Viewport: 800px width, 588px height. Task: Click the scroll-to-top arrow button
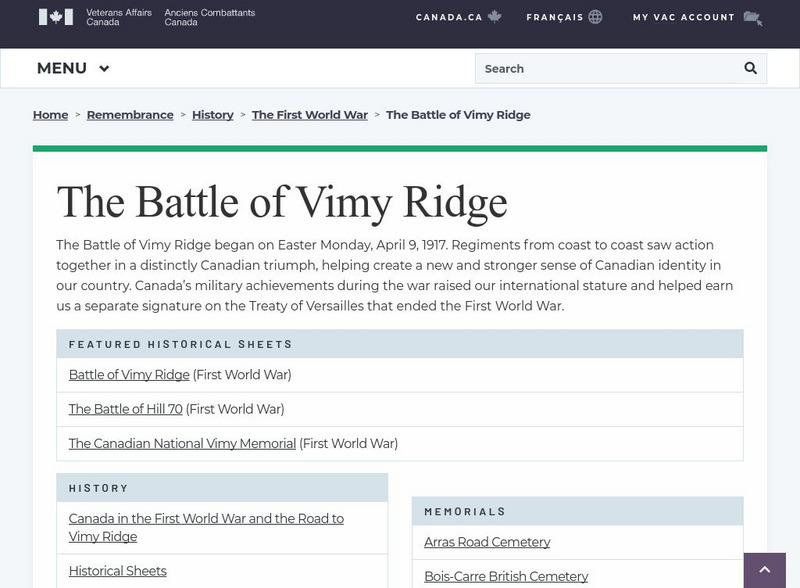click(x=765, y=570)
